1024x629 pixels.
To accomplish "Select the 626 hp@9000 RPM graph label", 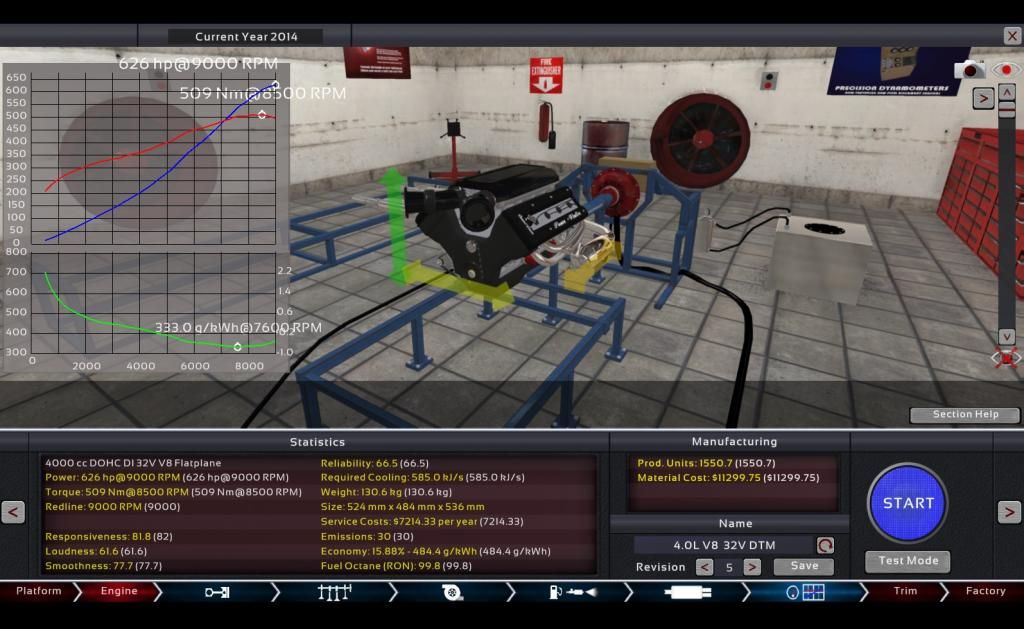I will (x=198, y=63).
